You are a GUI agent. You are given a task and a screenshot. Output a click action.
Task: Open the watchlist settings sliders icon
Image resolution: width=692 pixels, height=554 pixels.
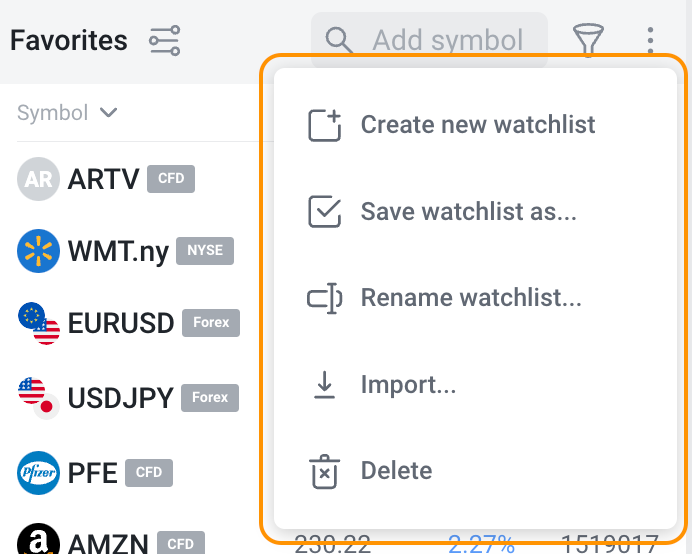(x=164, y=41)
